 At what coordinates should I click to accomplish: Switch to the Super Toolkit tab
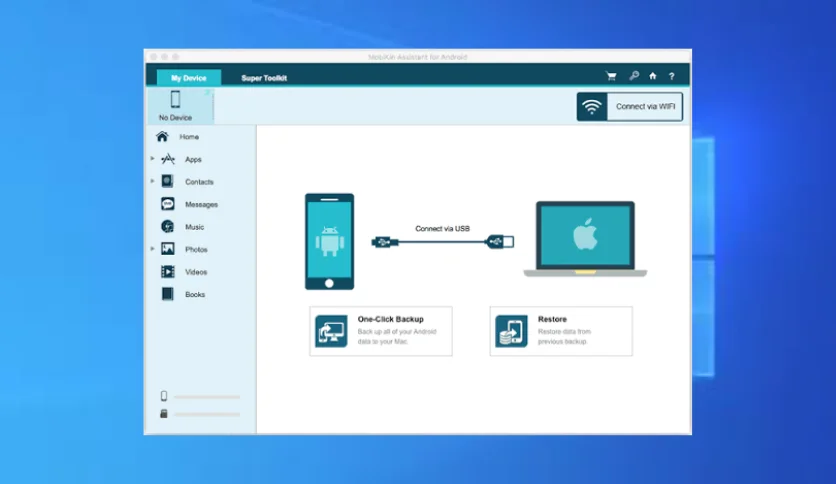[x=264, y=78]
